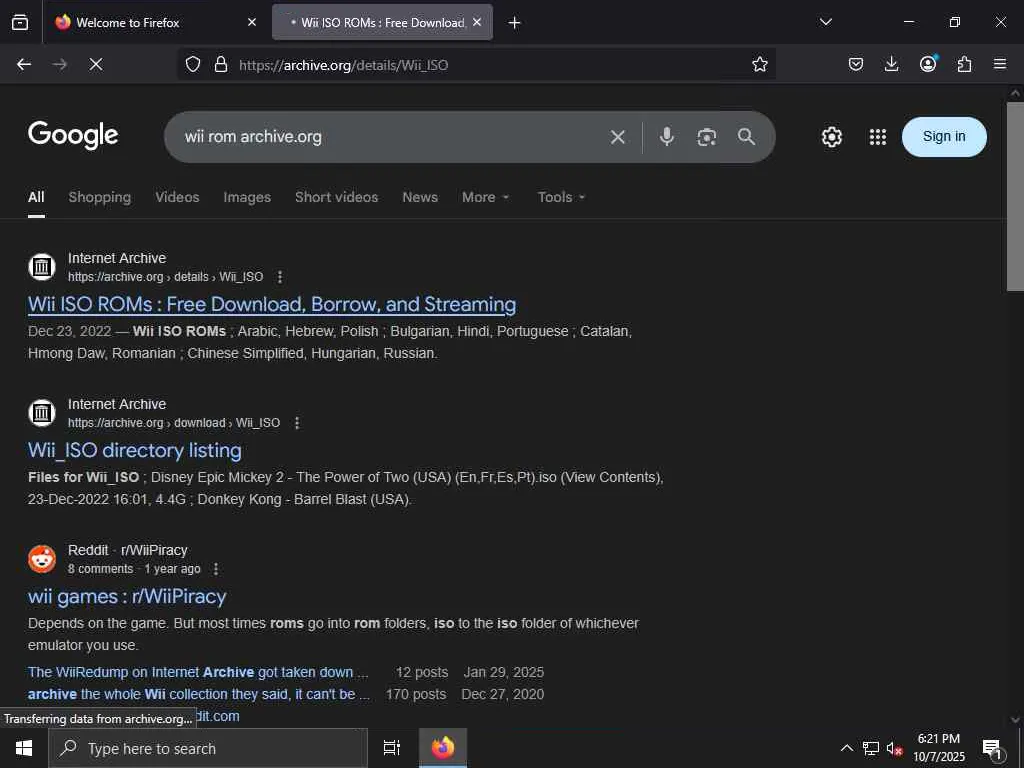Open muted volume tray icon
This screenshot has width=1024, height=768.
click(x=894, y=748)
